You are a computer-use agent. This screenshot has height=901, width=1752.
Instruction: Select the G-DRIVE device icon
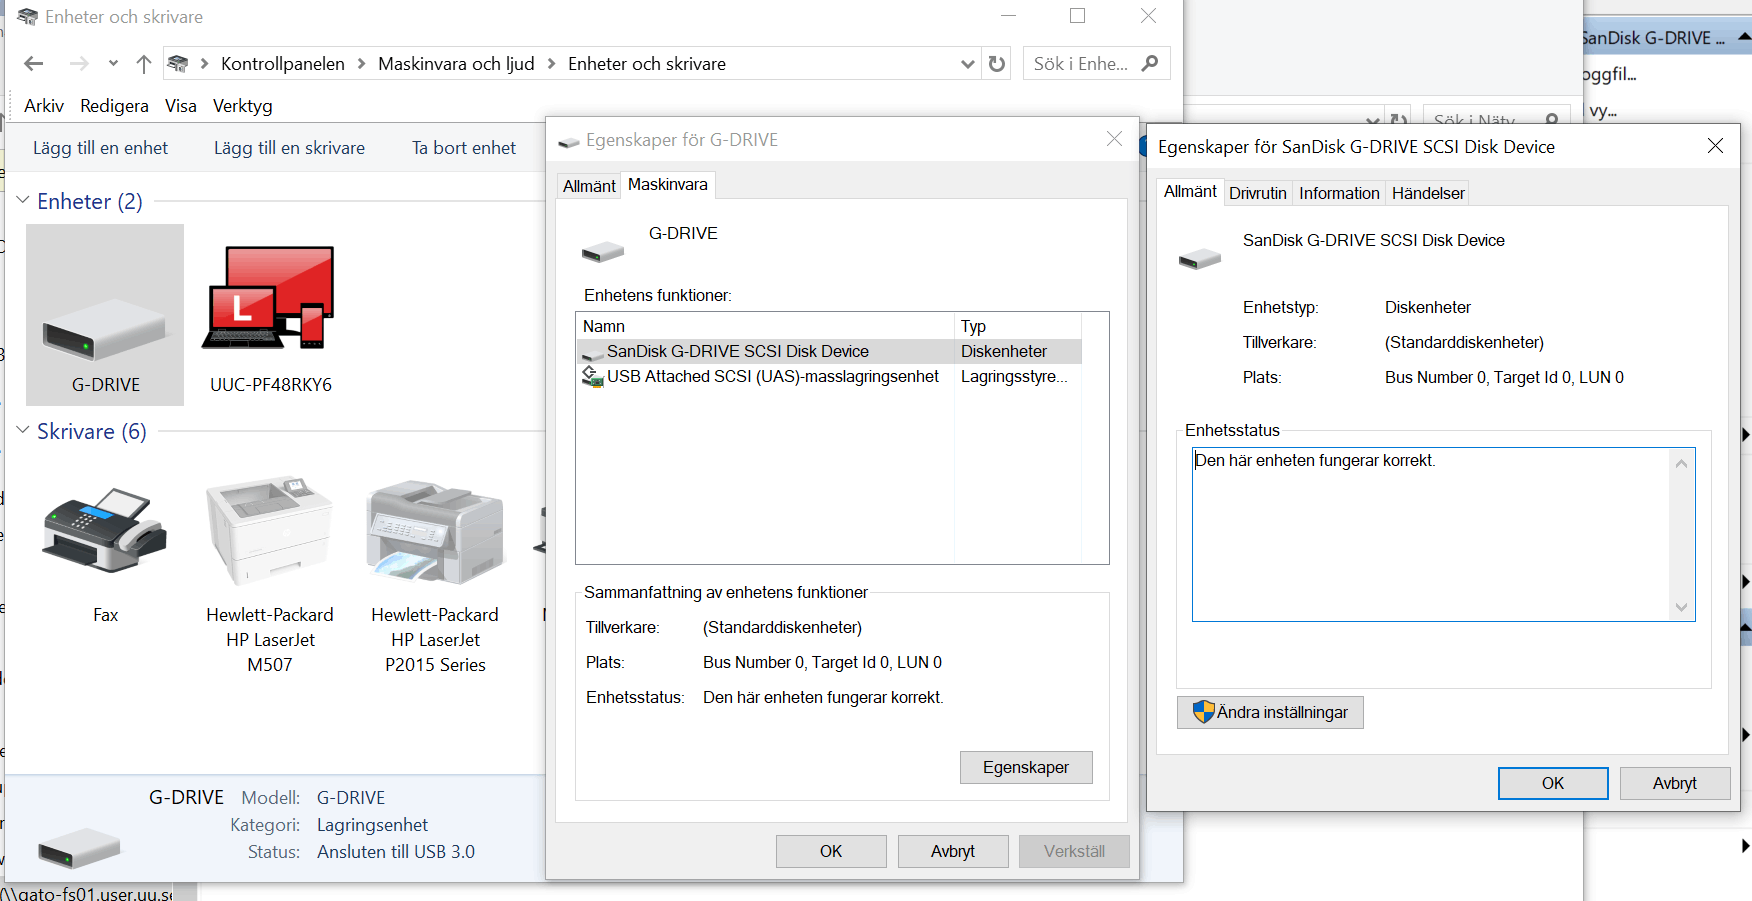point(105,314)
